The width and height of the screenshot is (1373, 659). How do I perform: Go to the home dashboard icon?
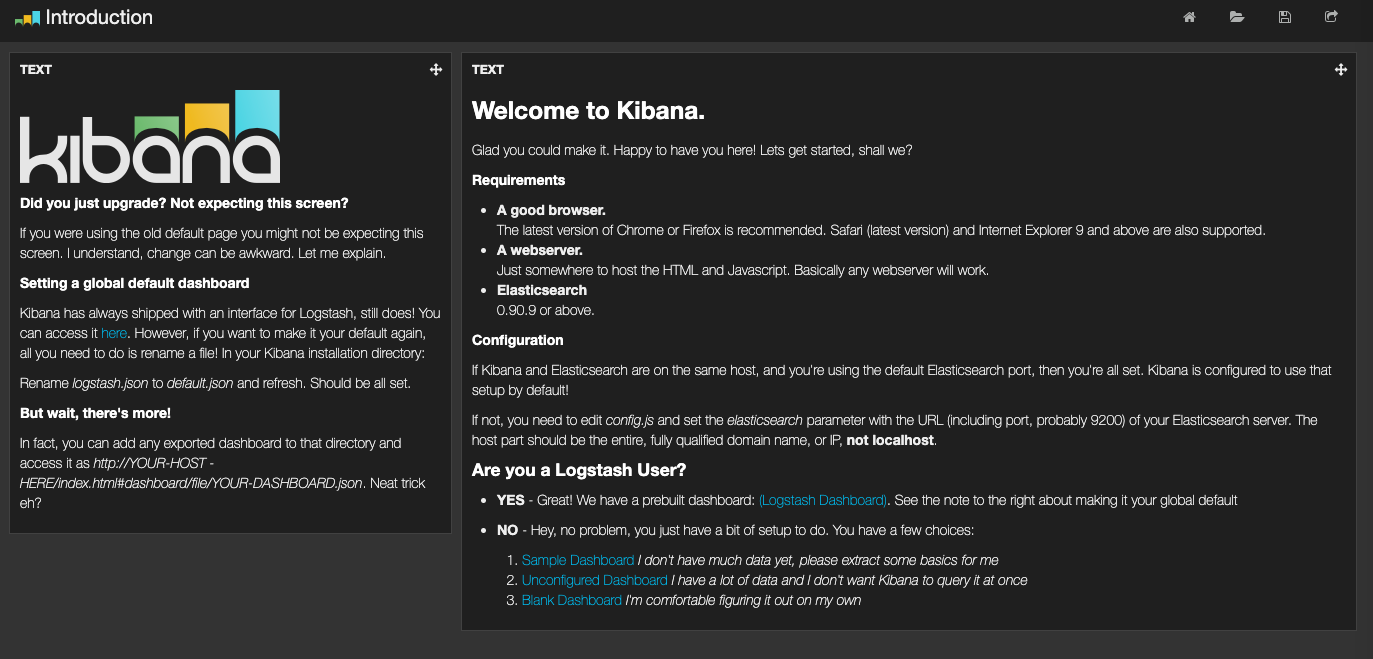1189,17
